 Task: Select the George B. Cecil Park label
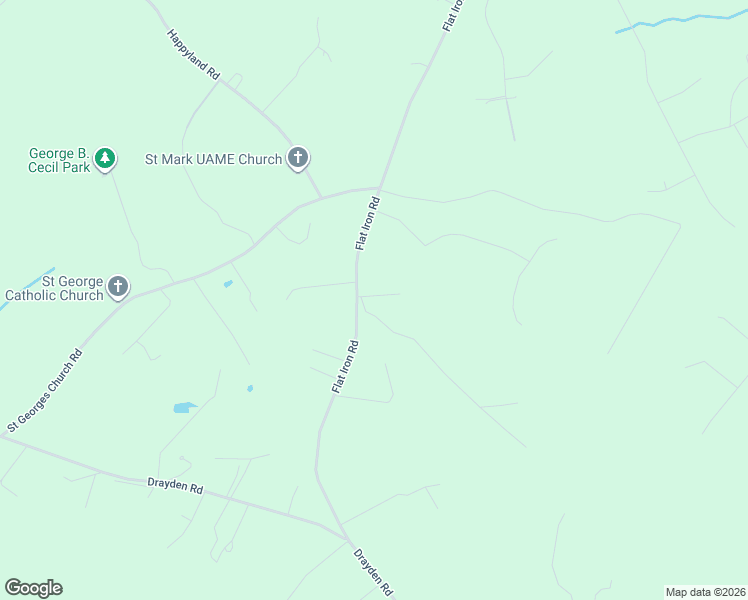[59, 160]
